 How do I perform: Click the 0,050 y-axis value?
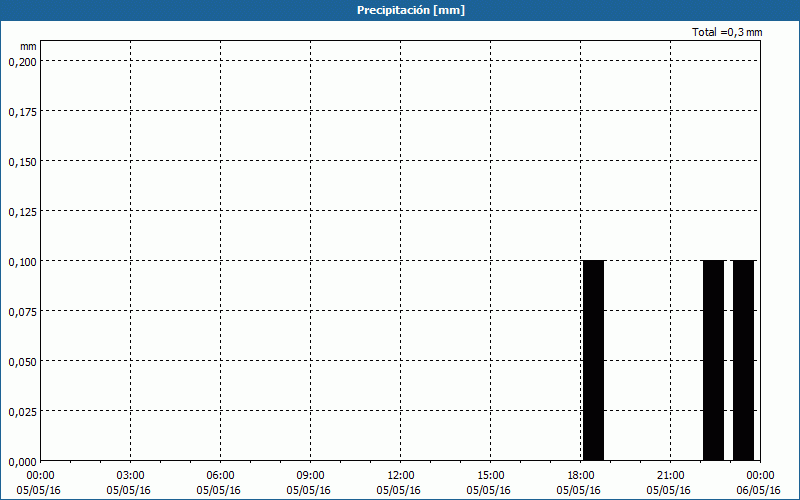(x=22, y=362)
